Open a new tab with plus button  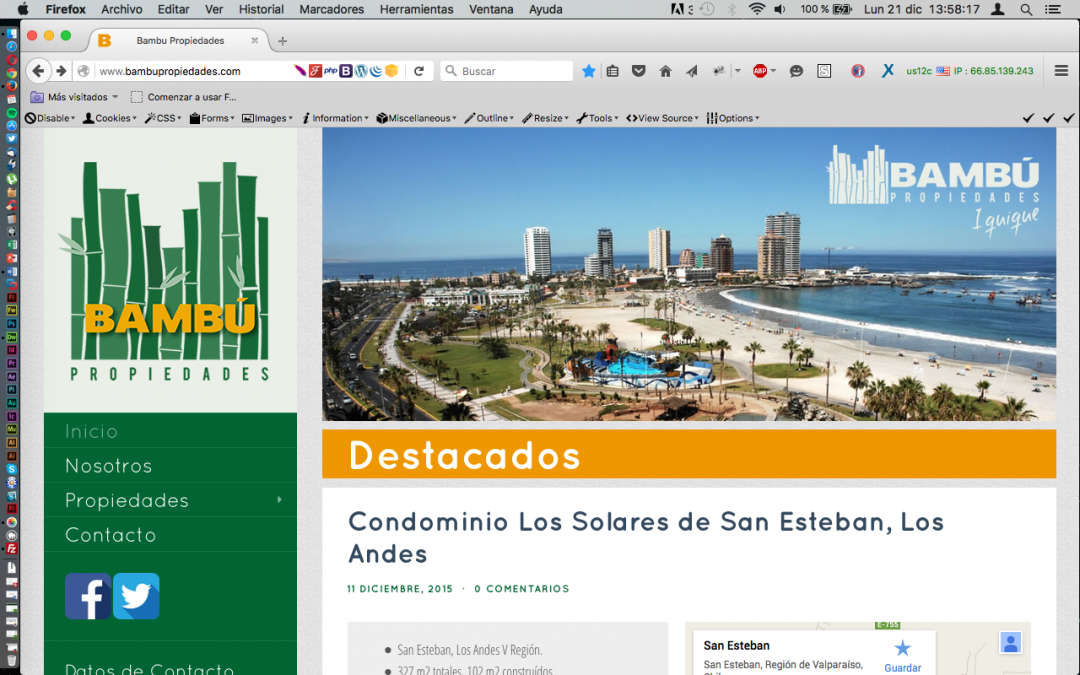pos(282,41)
